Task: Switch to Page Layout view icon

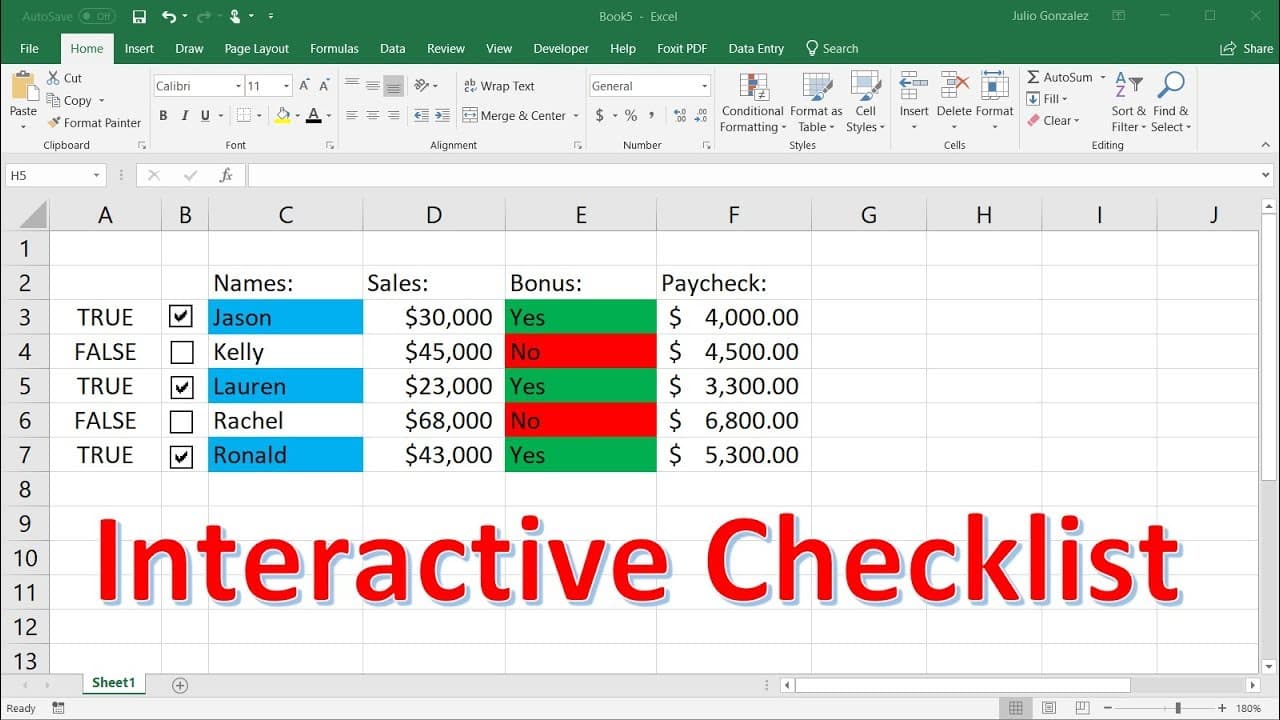Action: pos(1049,708)
